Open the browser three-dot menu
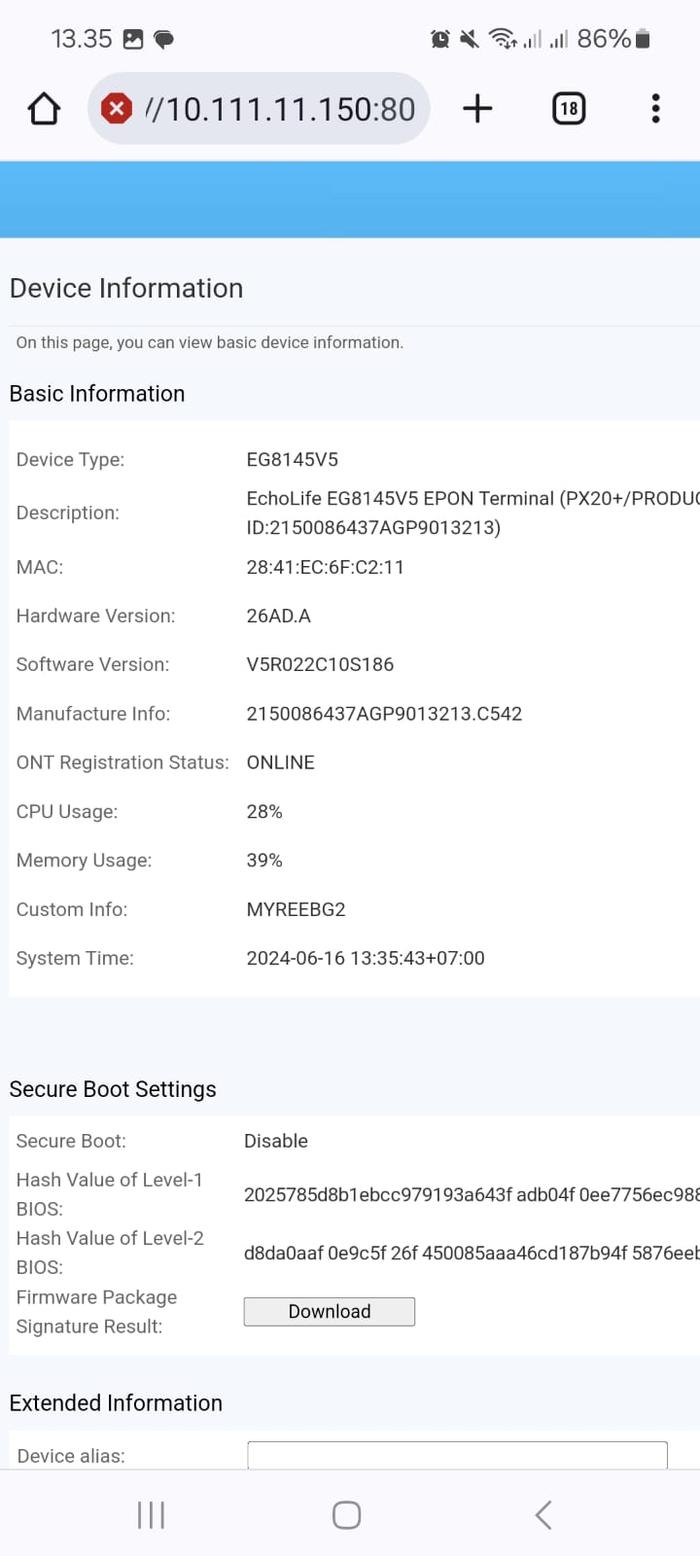The height and width of the screenshot is (1556, 700). (655, 108)
